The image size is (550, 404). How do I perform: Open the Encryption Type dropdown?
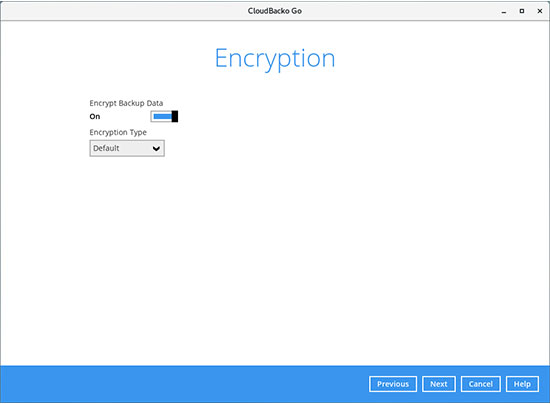click(127, 148)
